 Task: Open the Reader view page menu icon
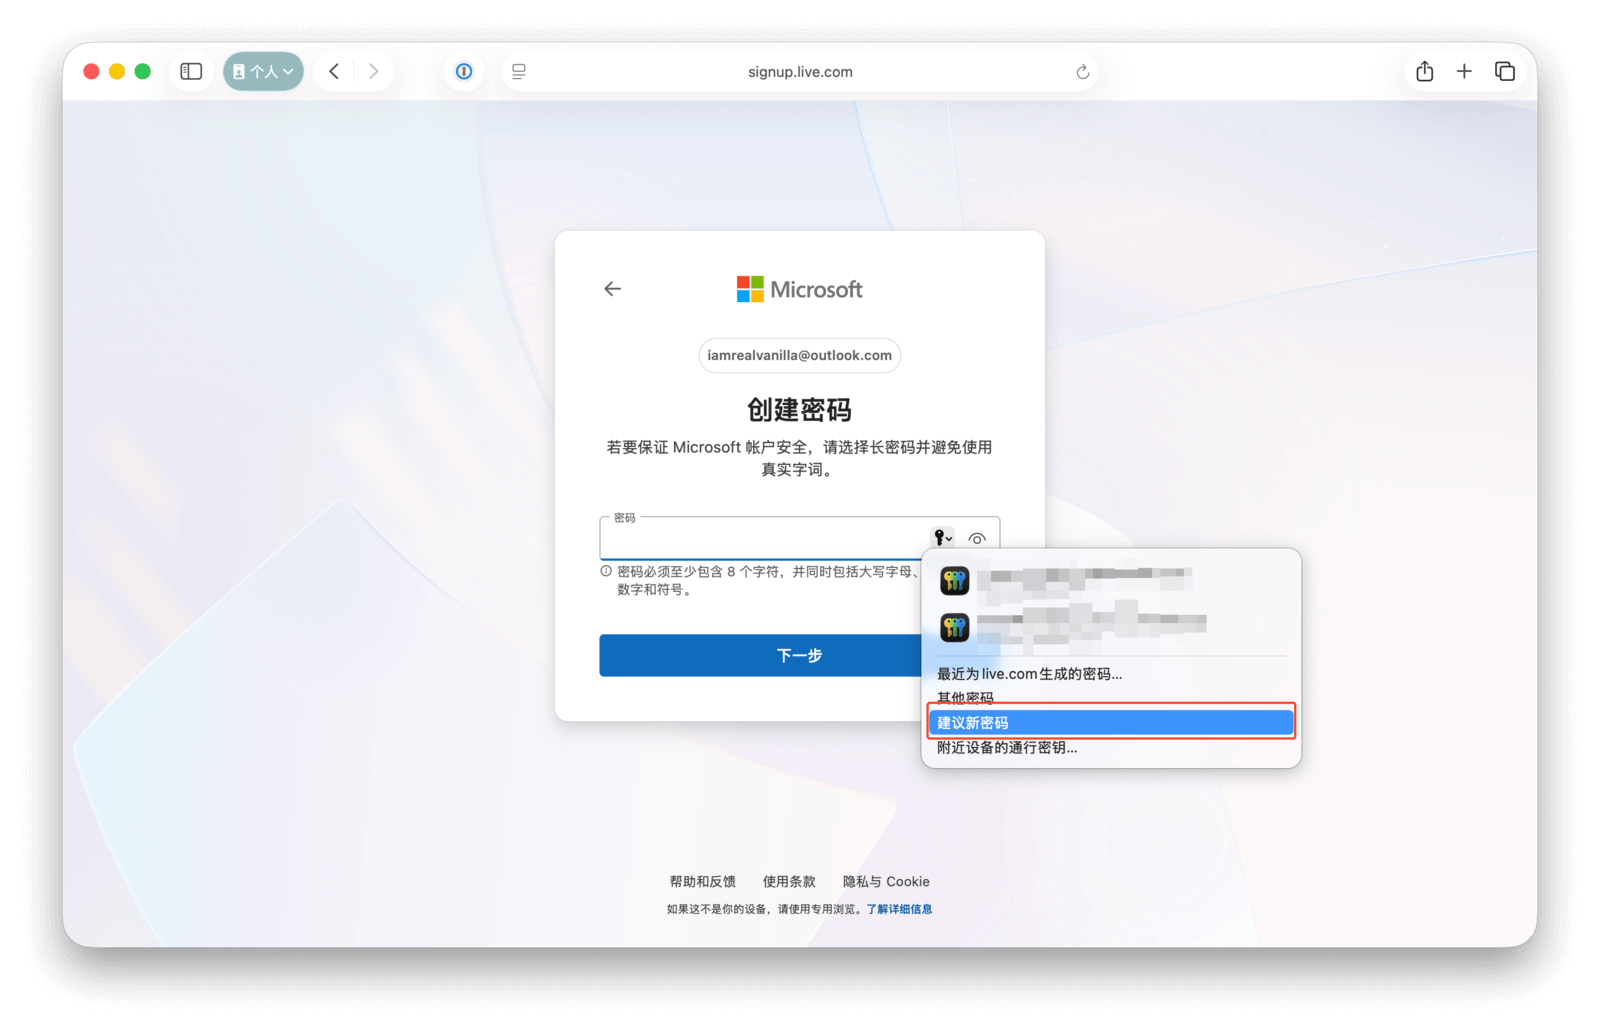519,71
